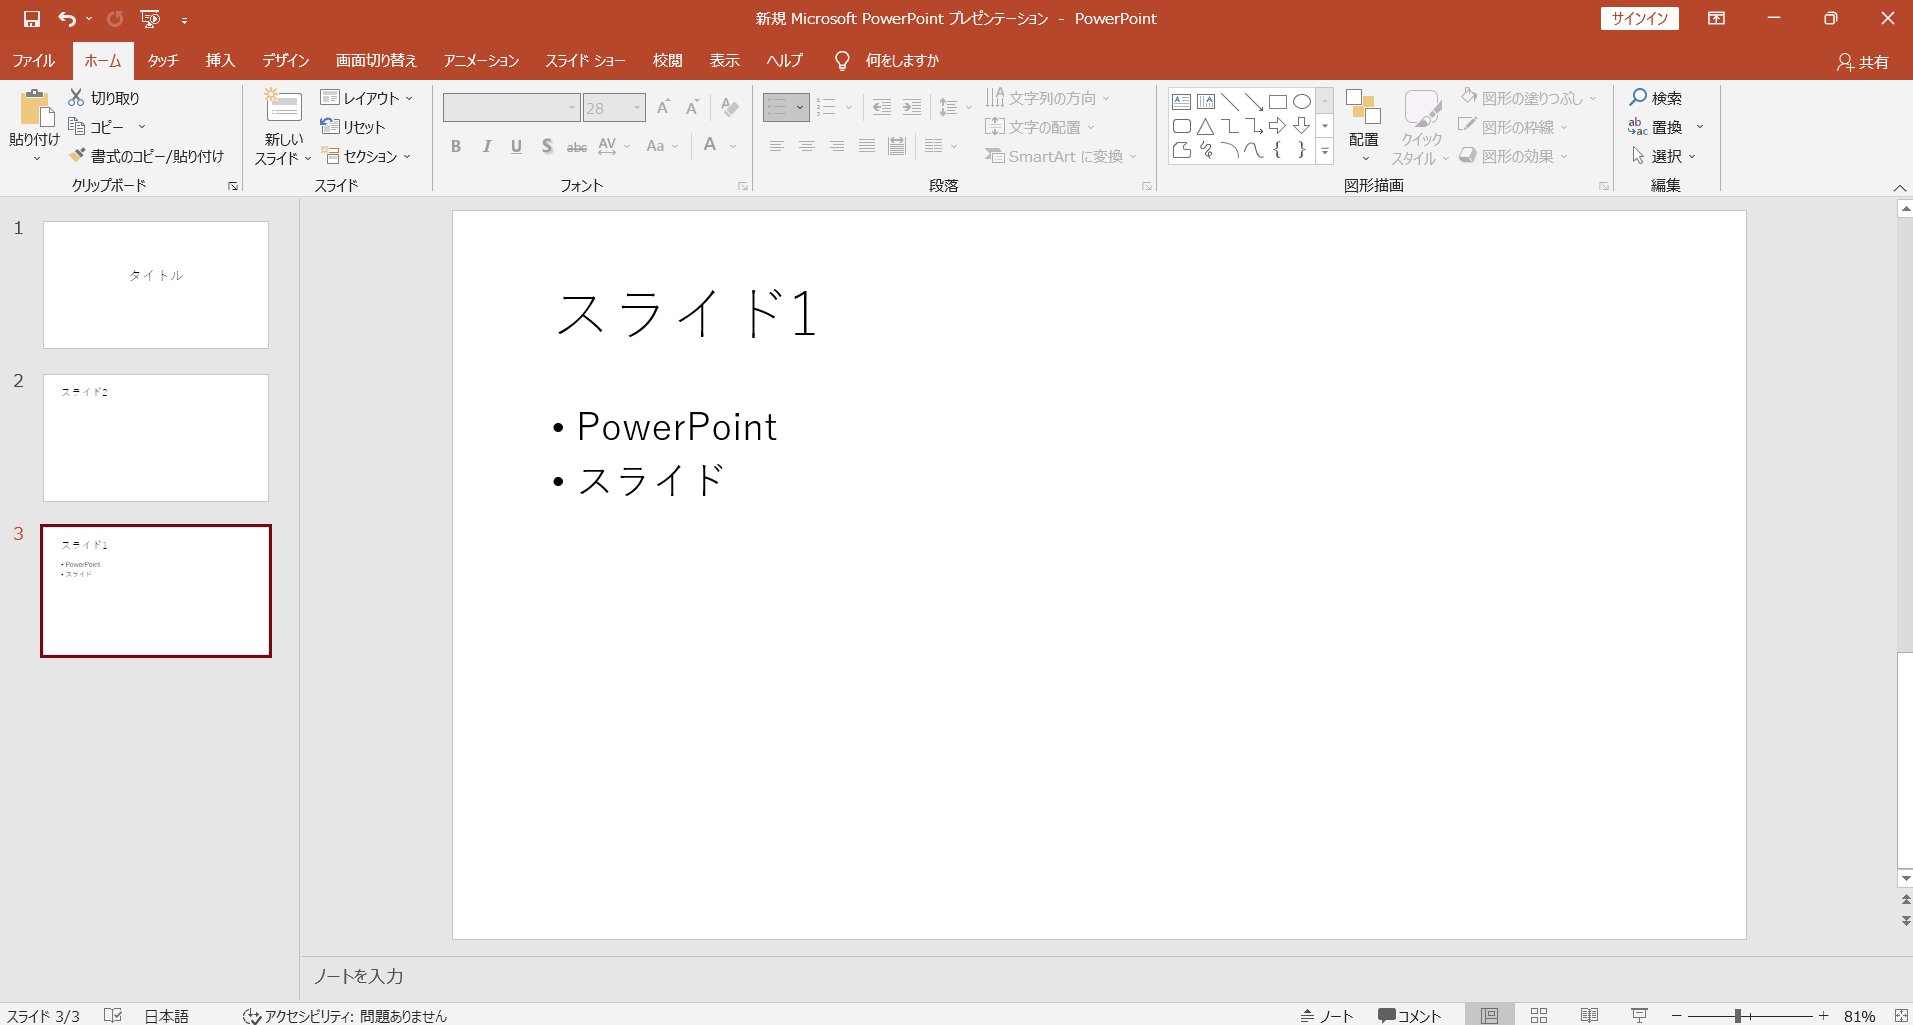This screenshot has height=1025, width=1913.
Task: Toggle the Notes (ノート) pane
Action: pos(1327,1015)
